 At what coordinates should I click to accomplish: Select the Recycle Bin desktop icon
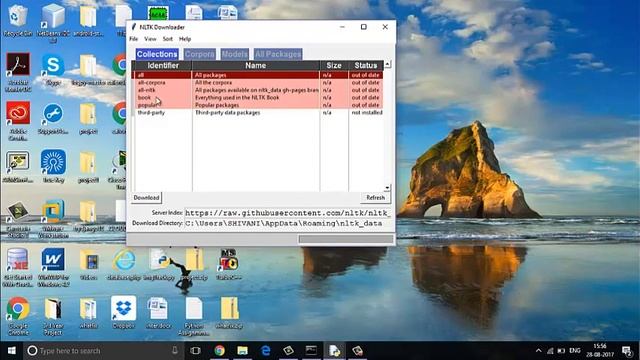(x=18, y=20)
